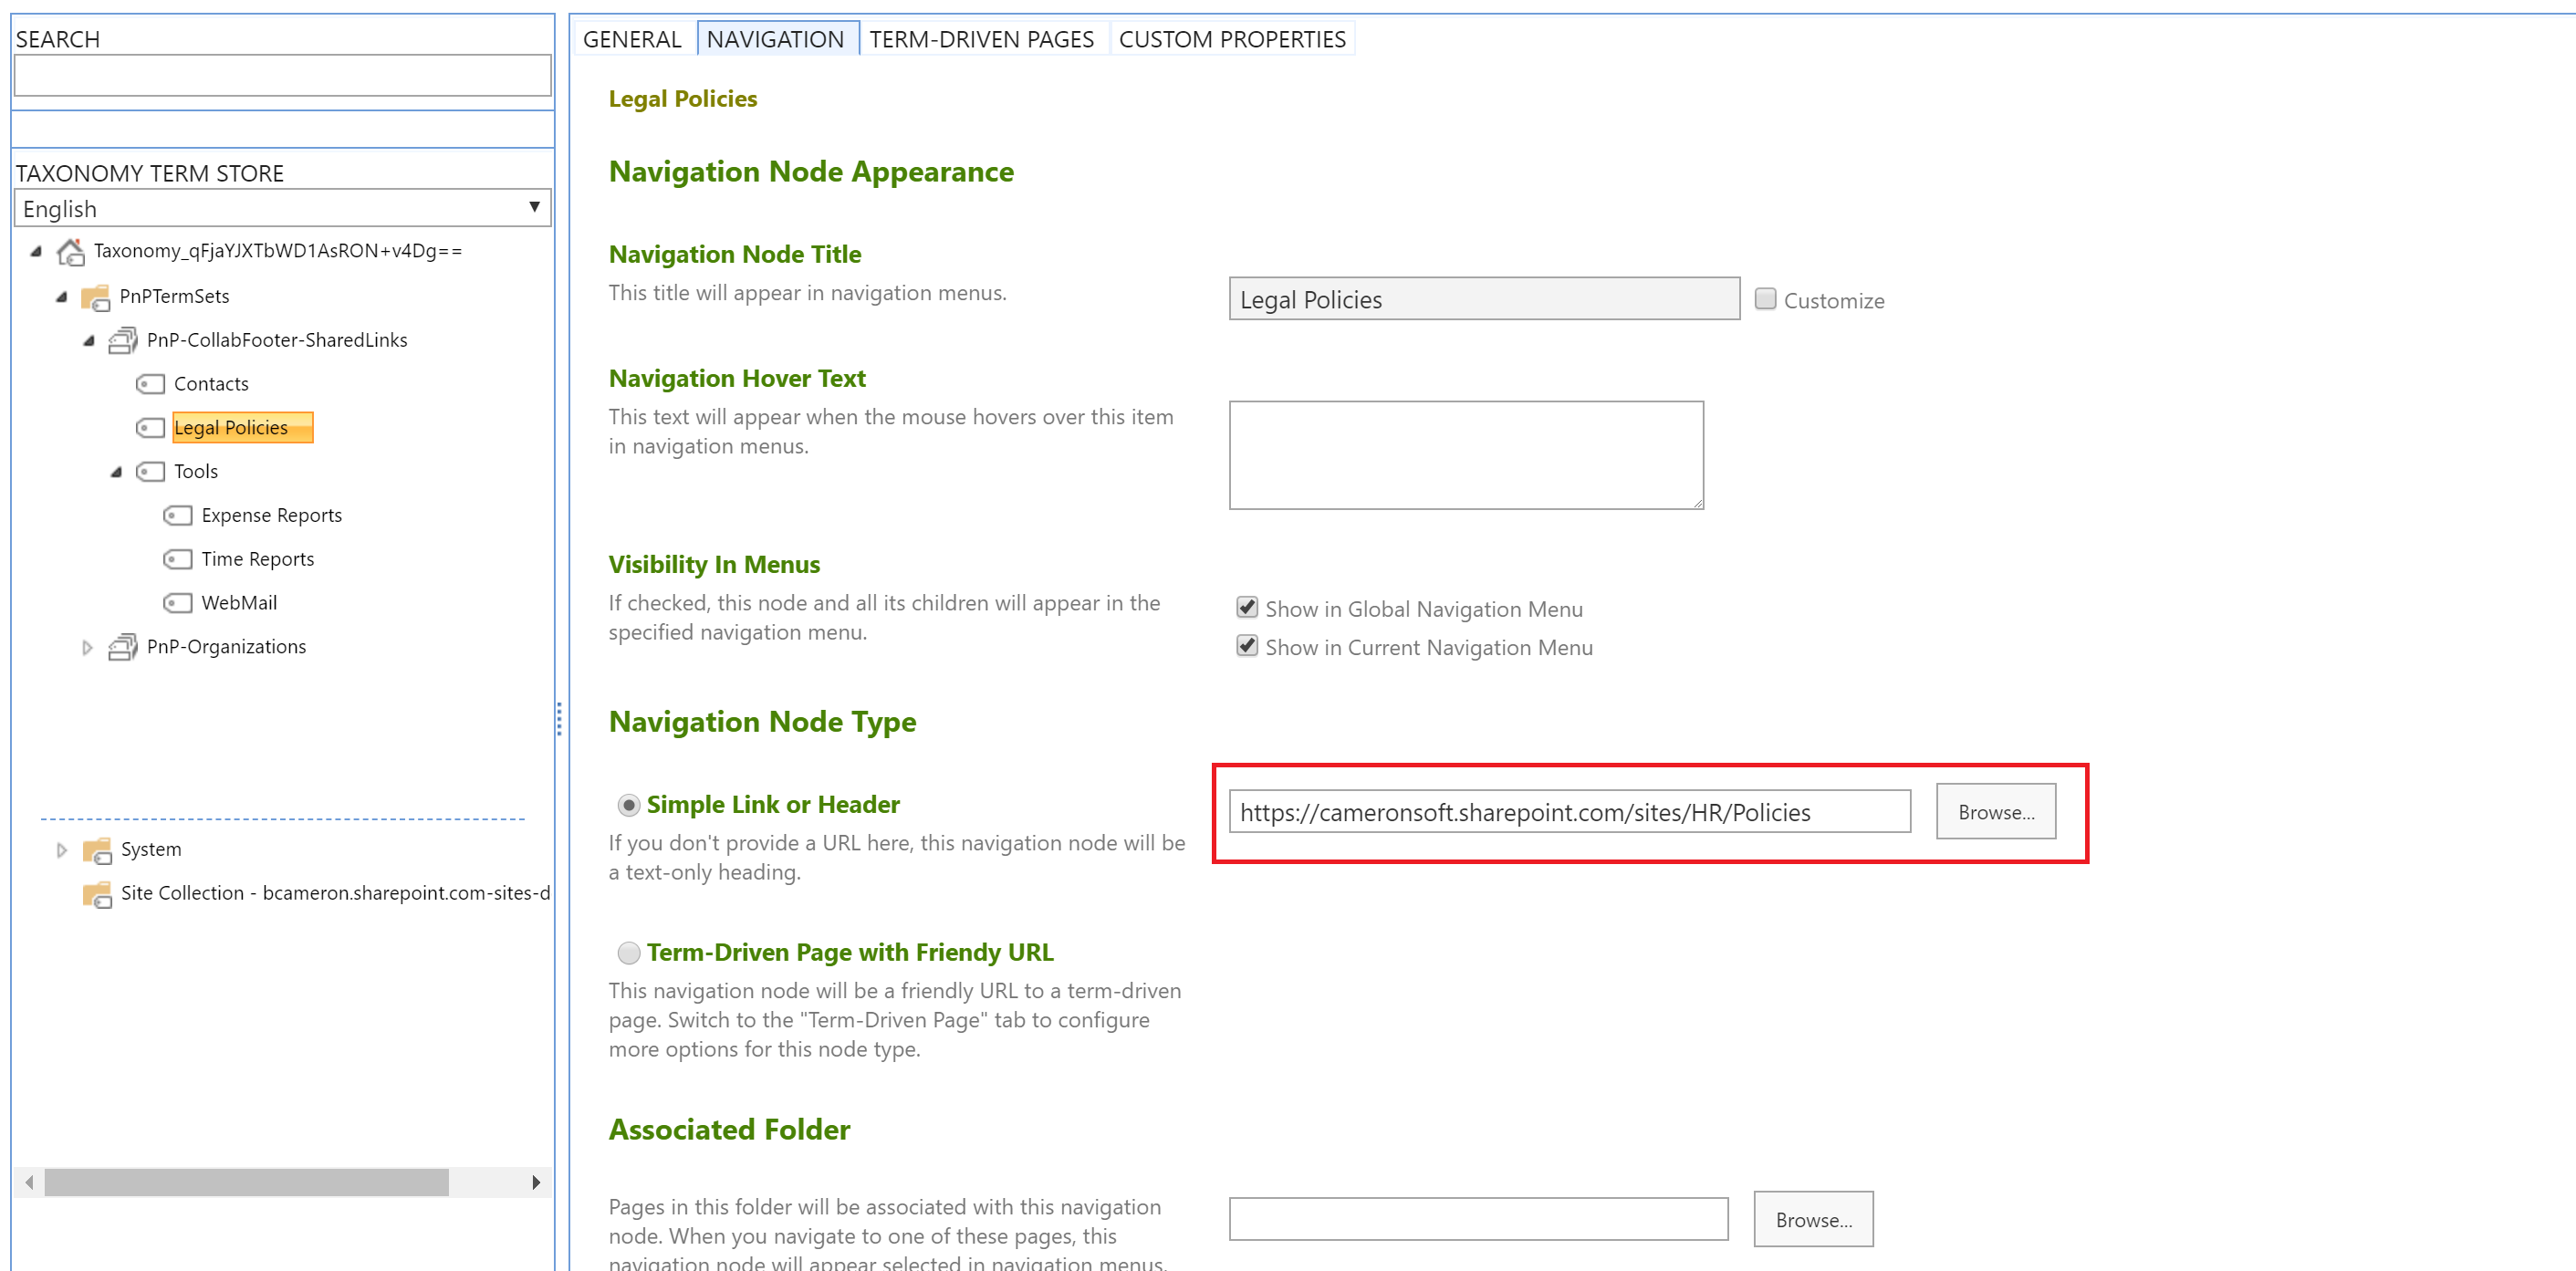Click the taxonomy term store home icon
This screenshot has height=1271, width=2576.
70,252
